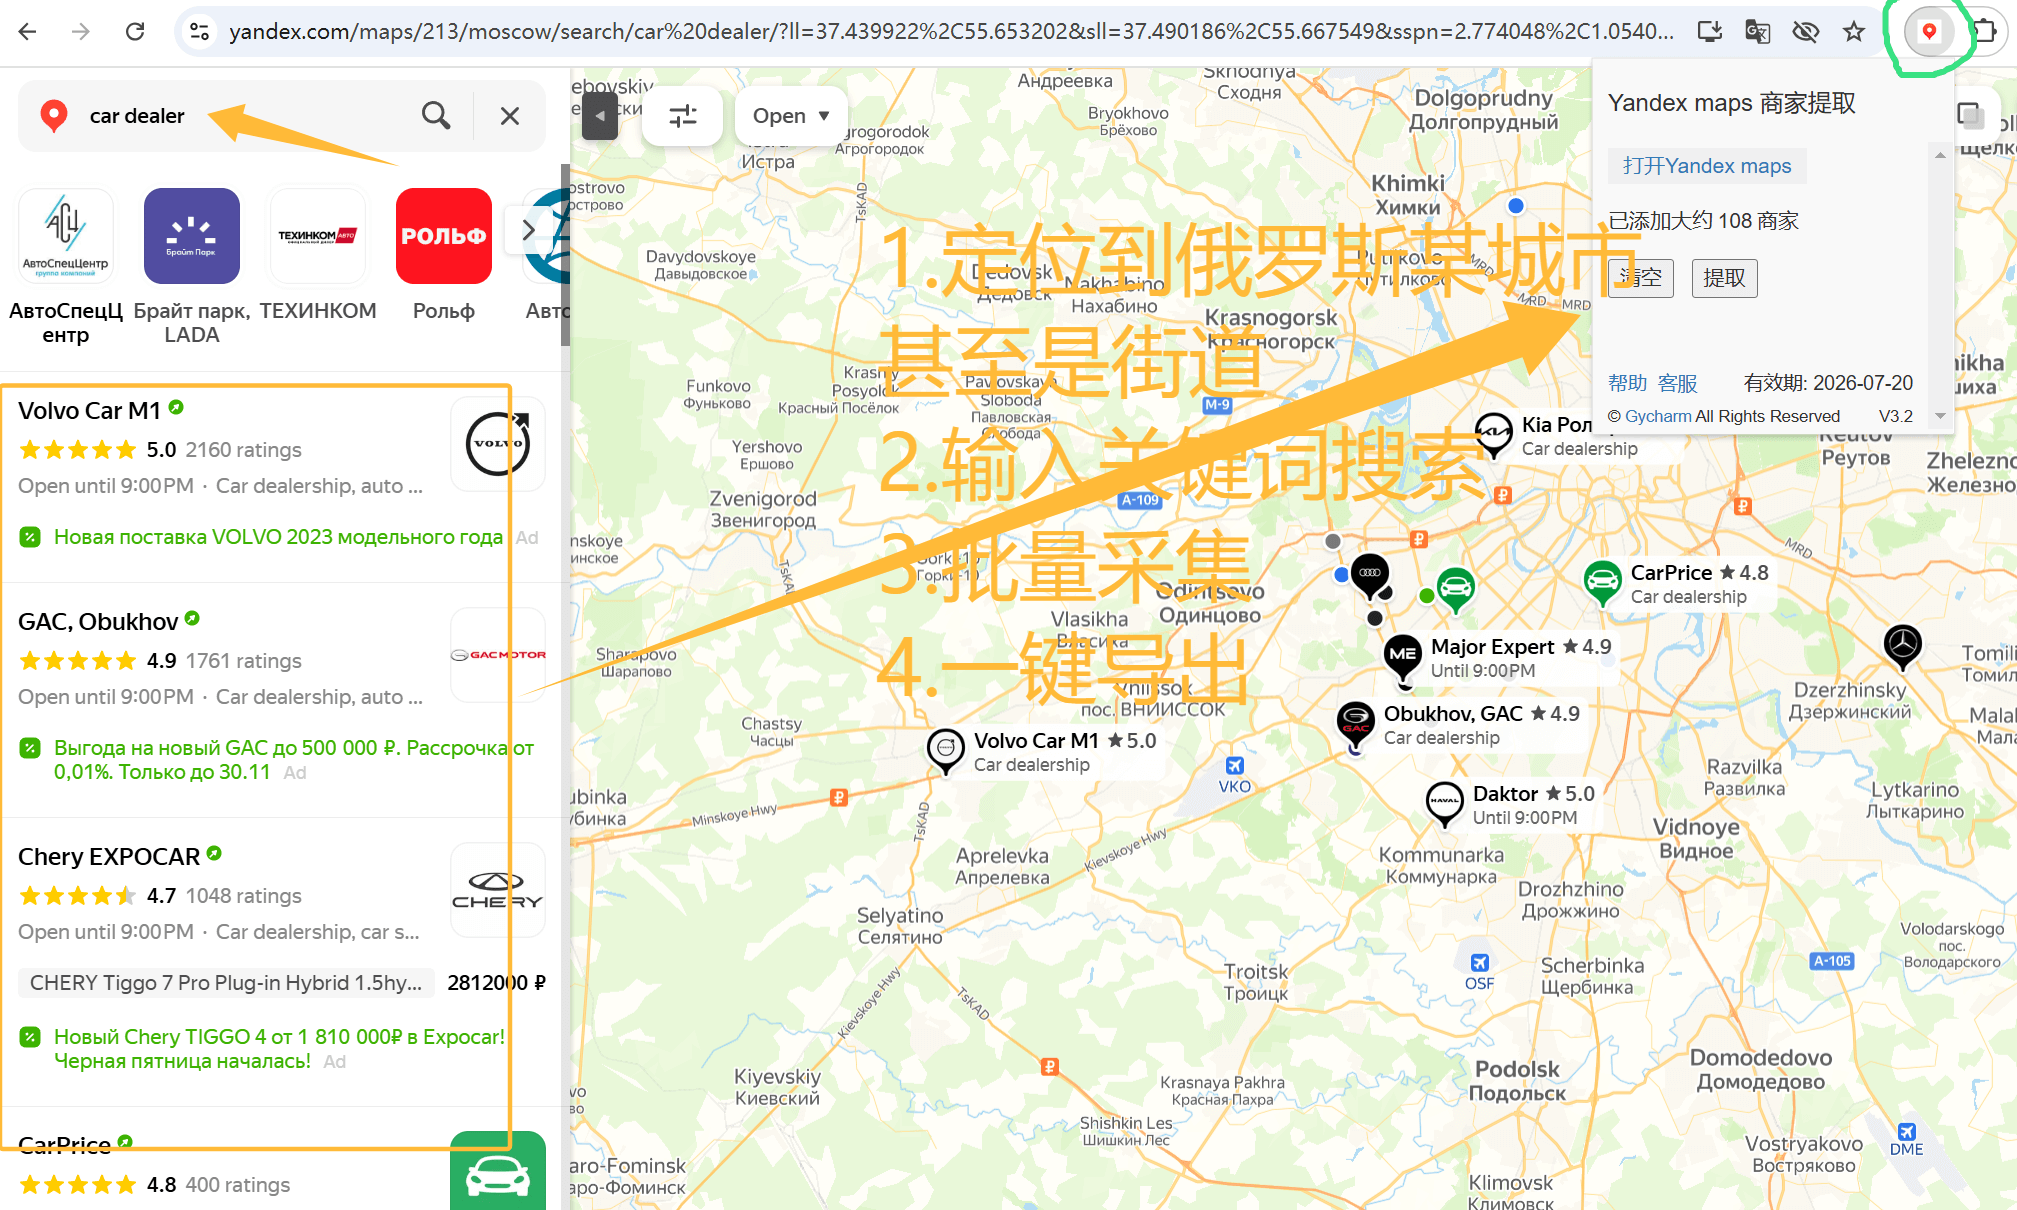Go back in browser history

pyautogui.click(x=28, y=31)
